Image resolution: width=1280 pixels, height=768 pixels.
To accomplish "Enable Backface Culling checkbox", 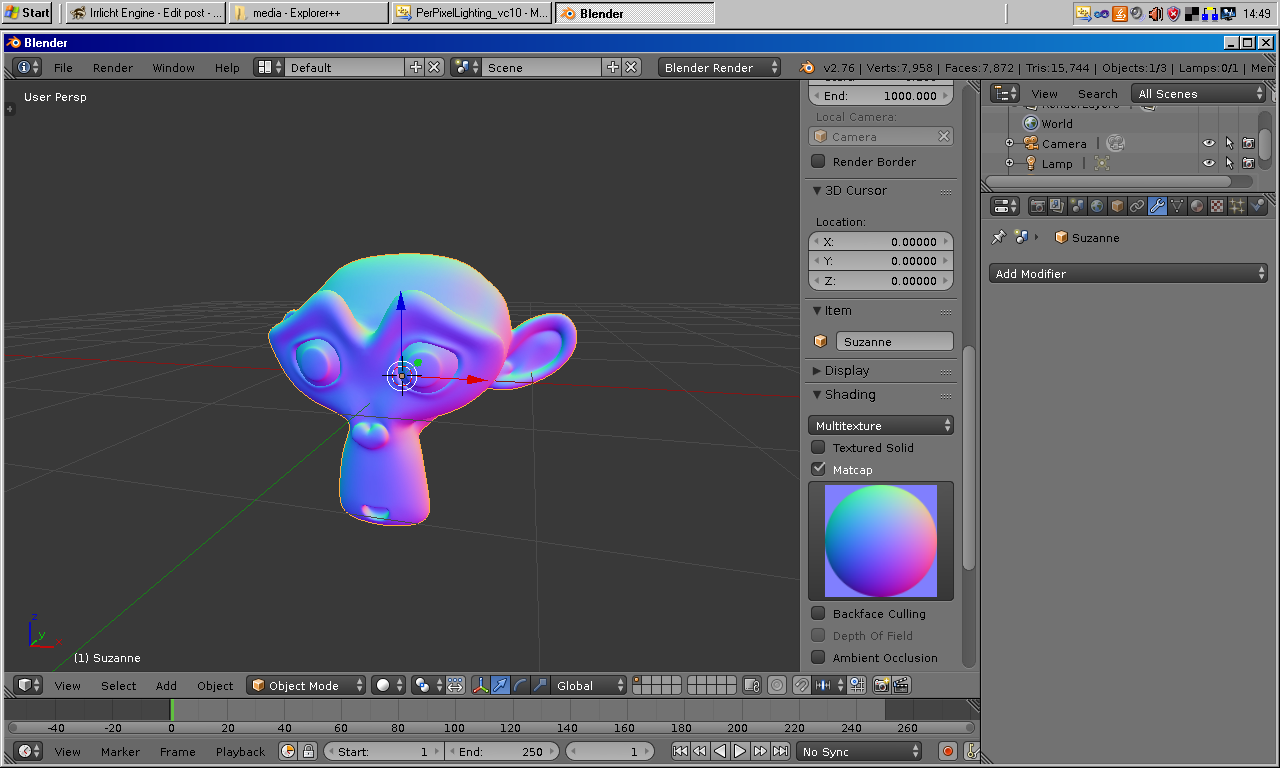I will click(818, 613).
